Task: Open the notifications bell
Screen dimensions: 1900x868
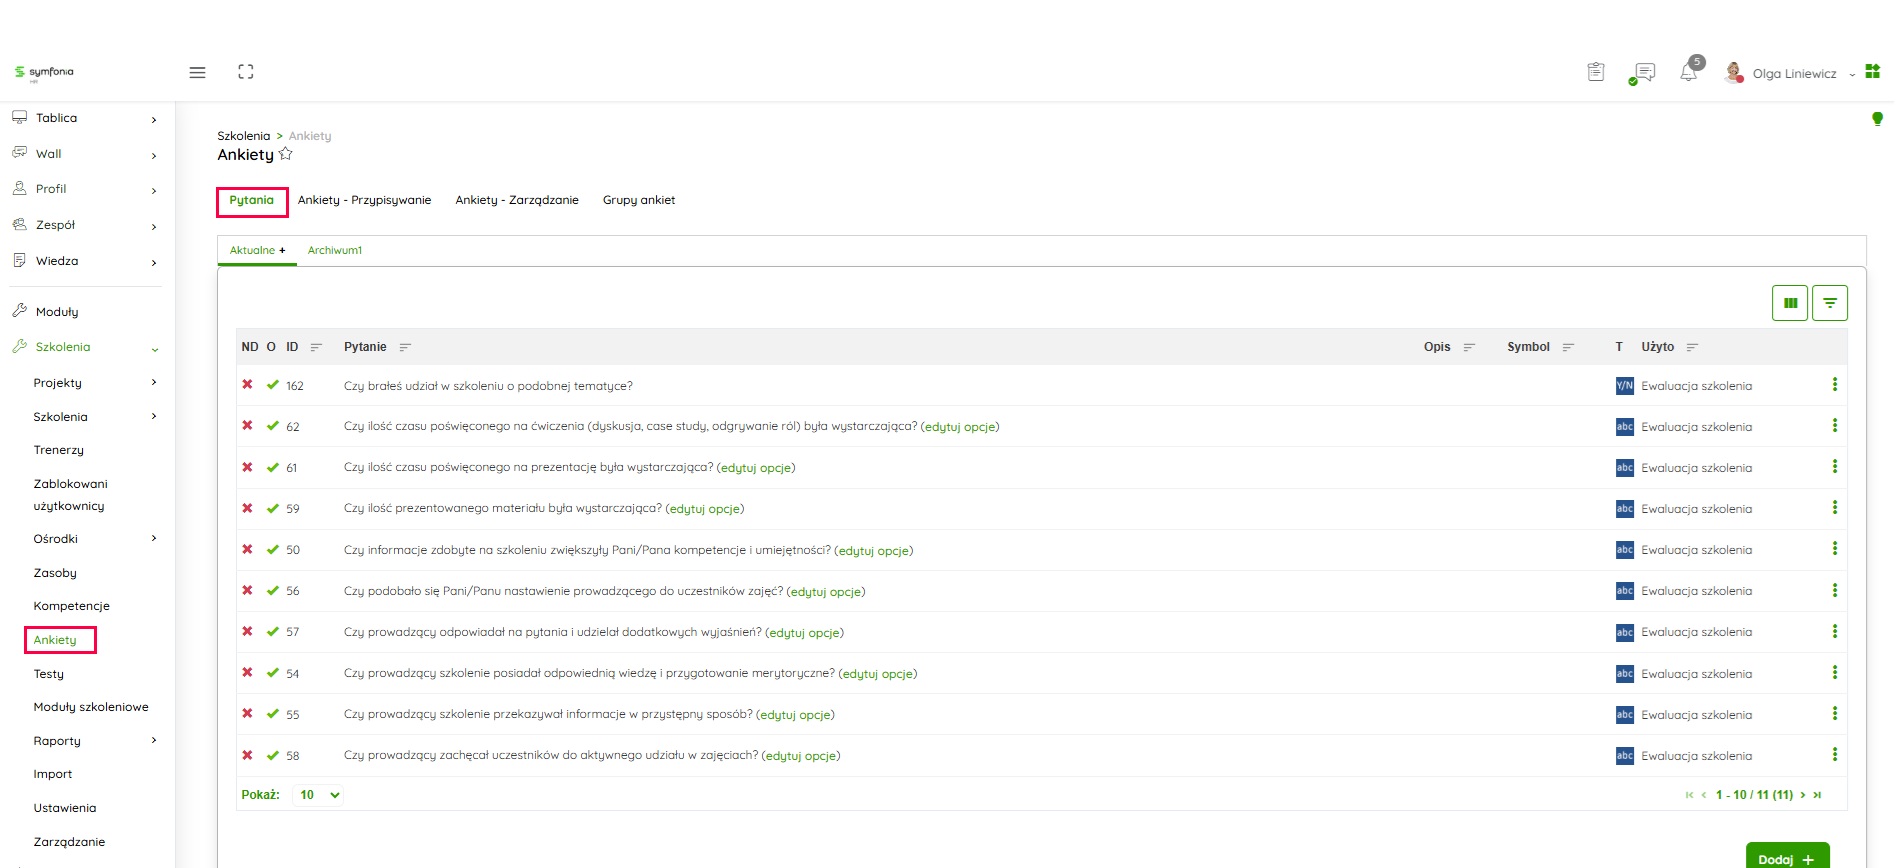Action: click(1689, 73)
